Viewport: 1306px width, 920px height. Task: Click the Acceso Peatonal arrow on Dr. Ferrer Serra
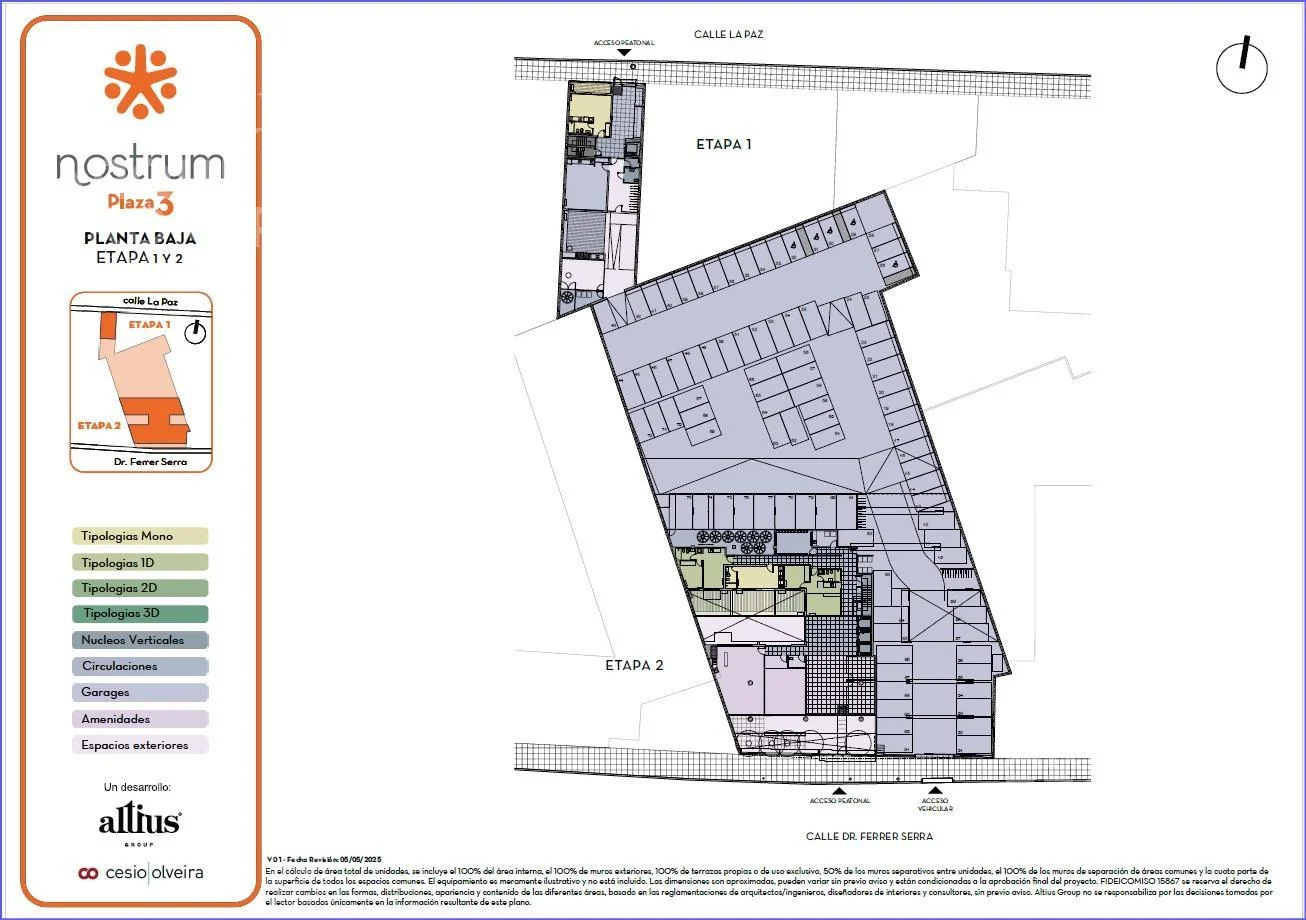[x=840, y=789]
